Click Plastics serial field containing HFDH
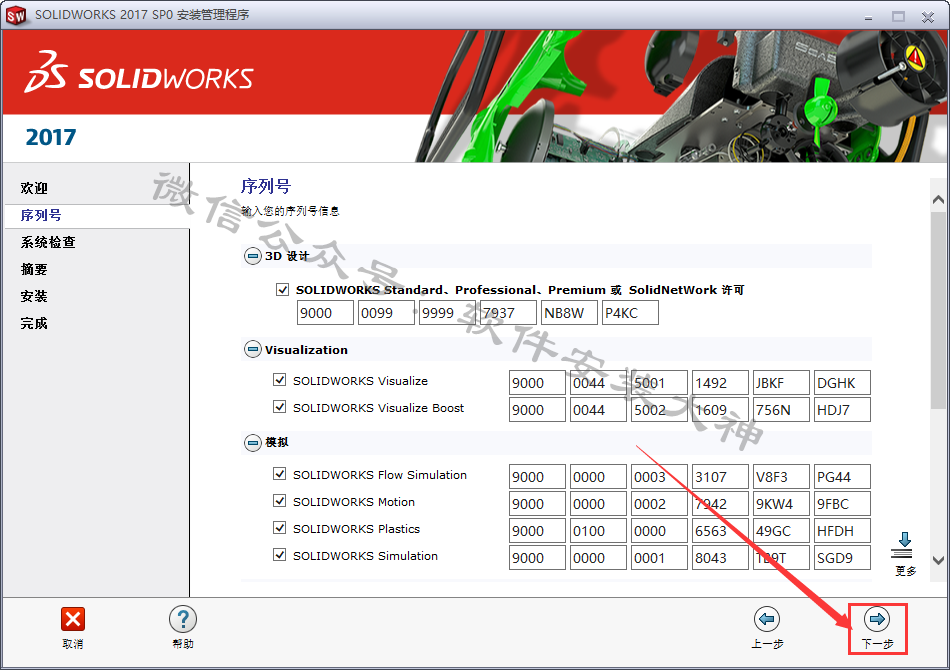 point(843,531)
